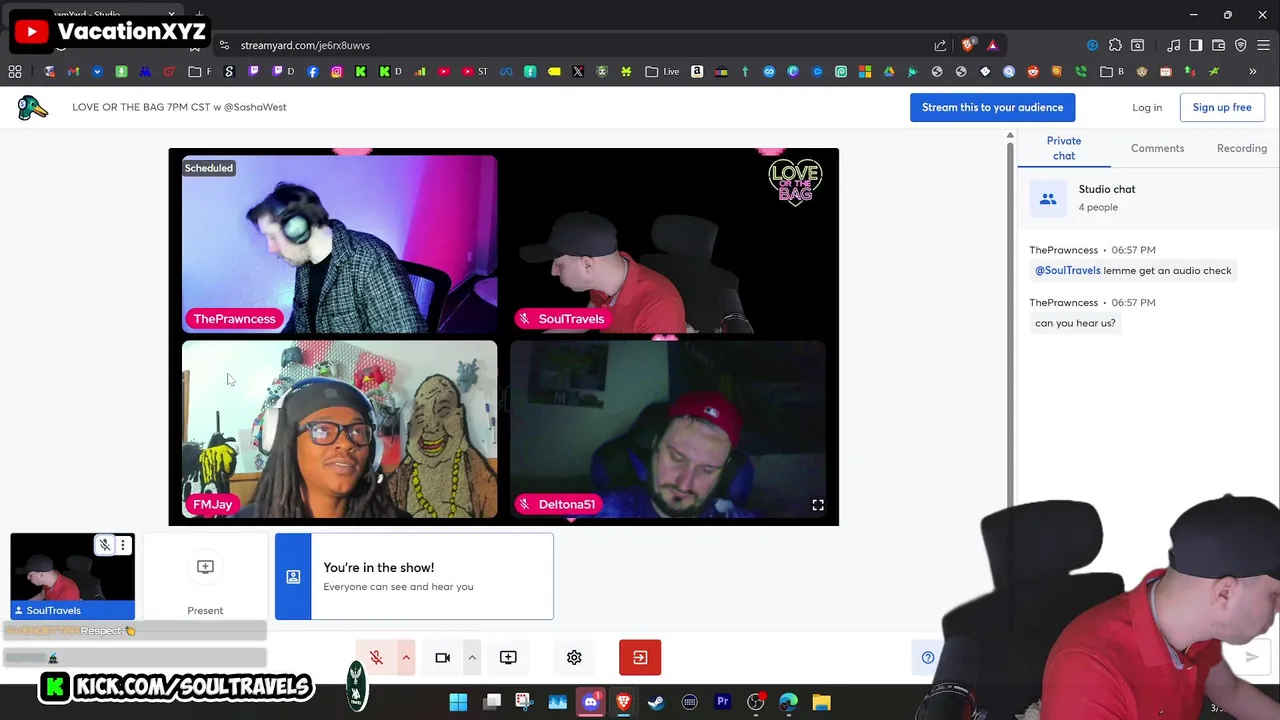The height and width of the screenshot is (720, 1280).
Task: Open Brave Wallet icon
Action: point(1219,45)
